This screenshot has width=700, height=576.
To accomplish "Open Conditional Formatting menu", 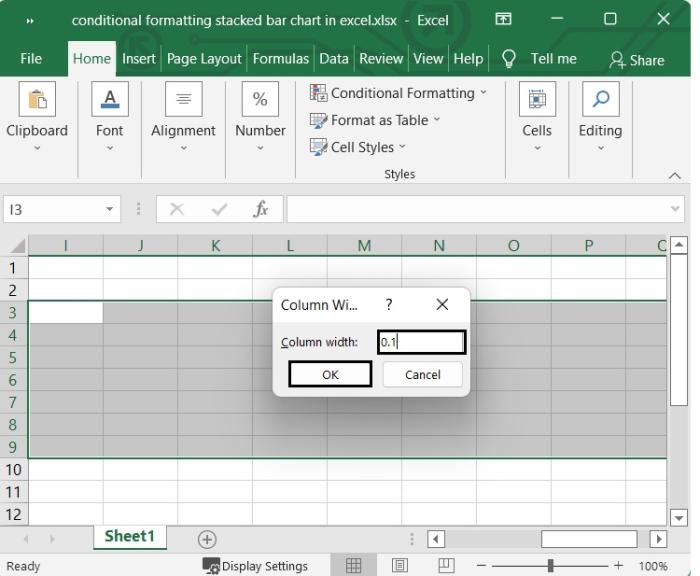I will tap(398, 93).
